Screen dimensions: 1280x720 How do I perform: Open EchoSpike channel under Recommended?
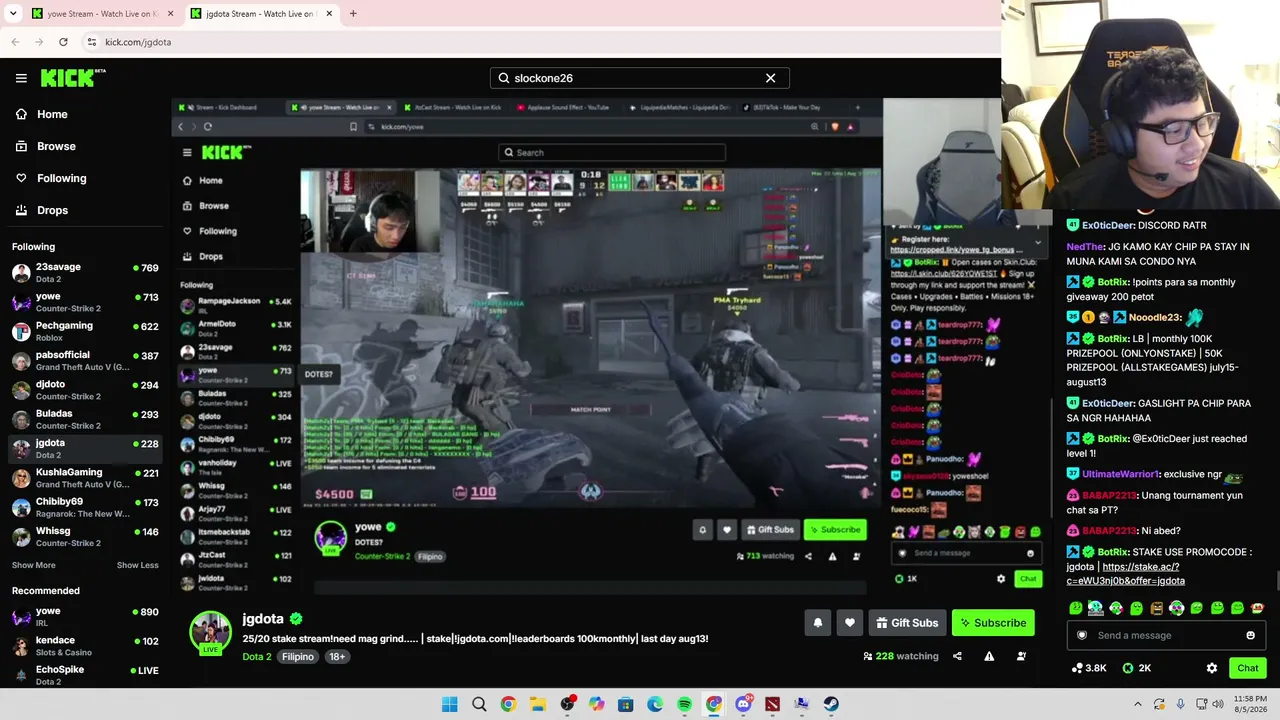pyautogui.click(x=85, y=675)
